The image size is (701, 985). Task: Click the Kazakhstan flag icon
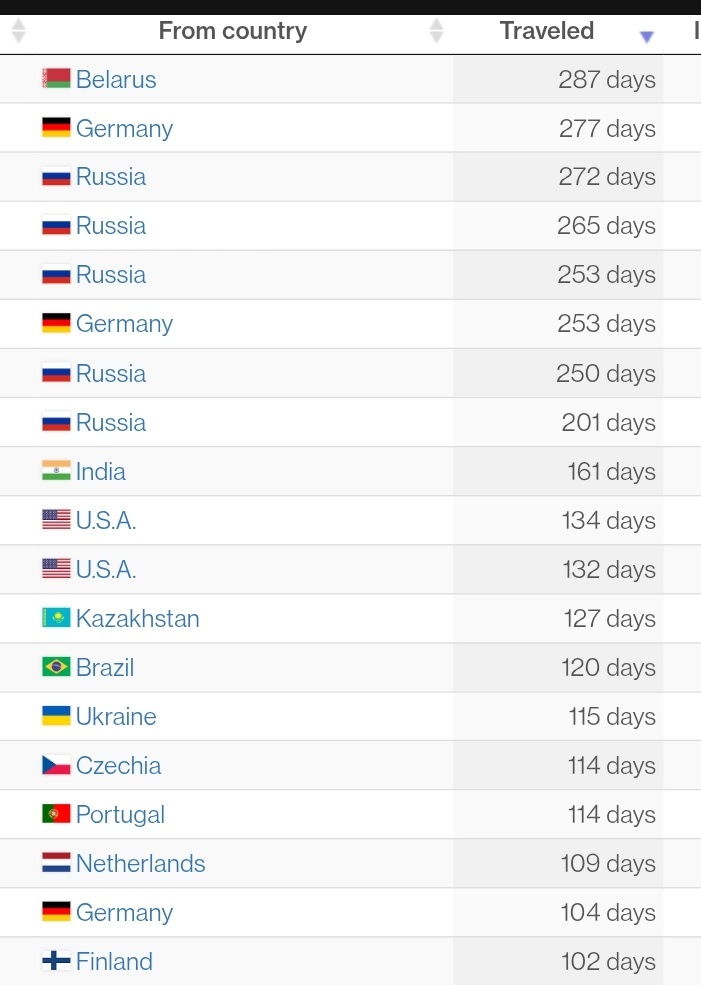pos(56,618)
